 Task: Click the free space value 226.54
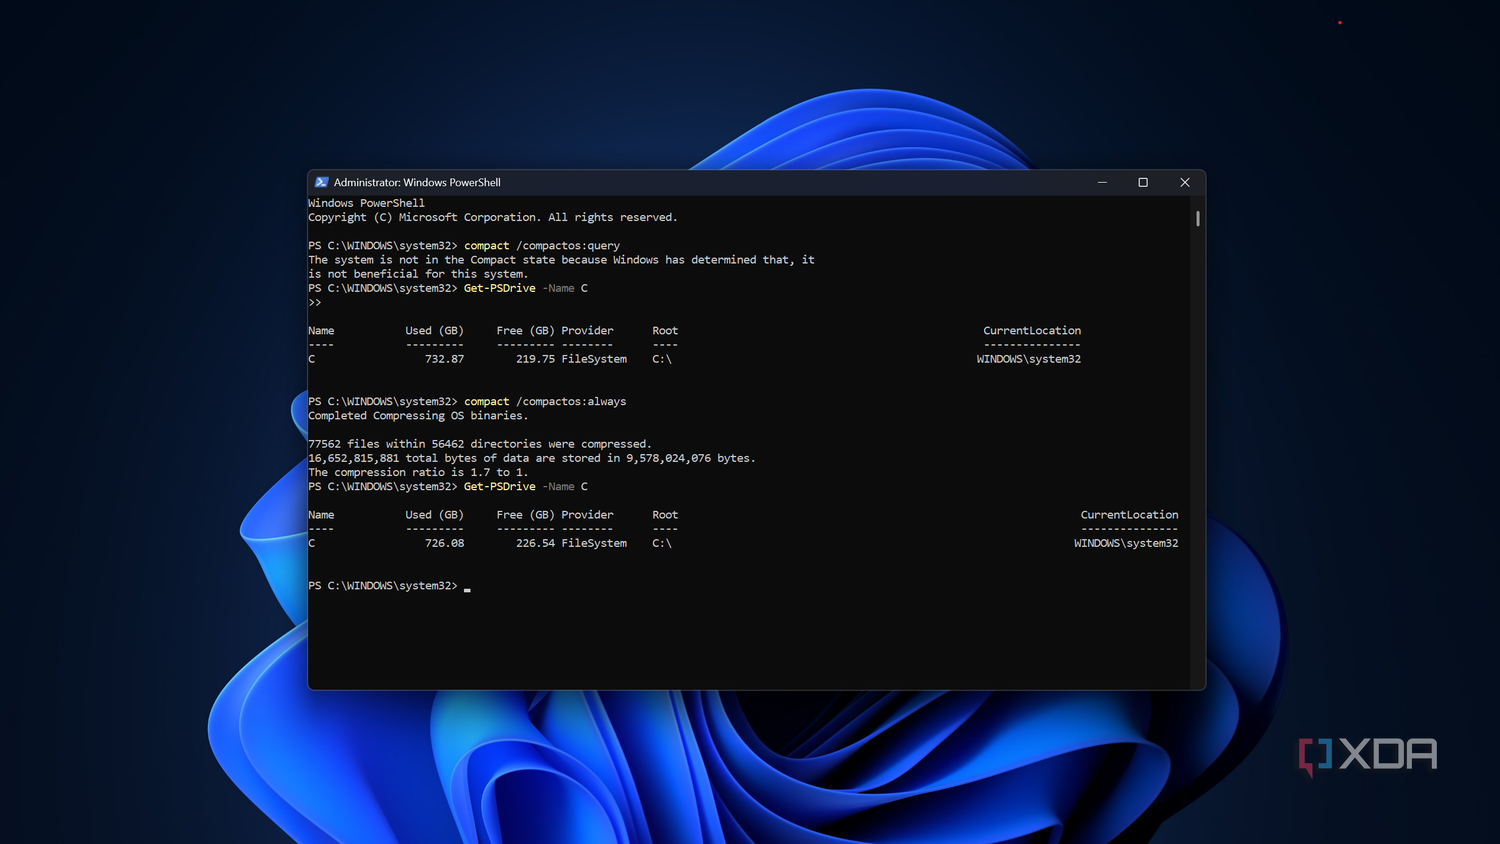click(x=535, y=543)
